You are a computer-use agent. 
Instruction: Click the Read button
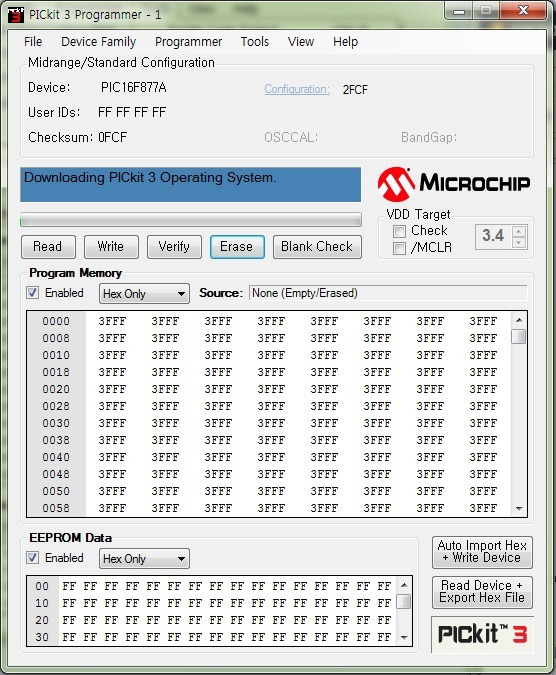[x=48, y=247]
